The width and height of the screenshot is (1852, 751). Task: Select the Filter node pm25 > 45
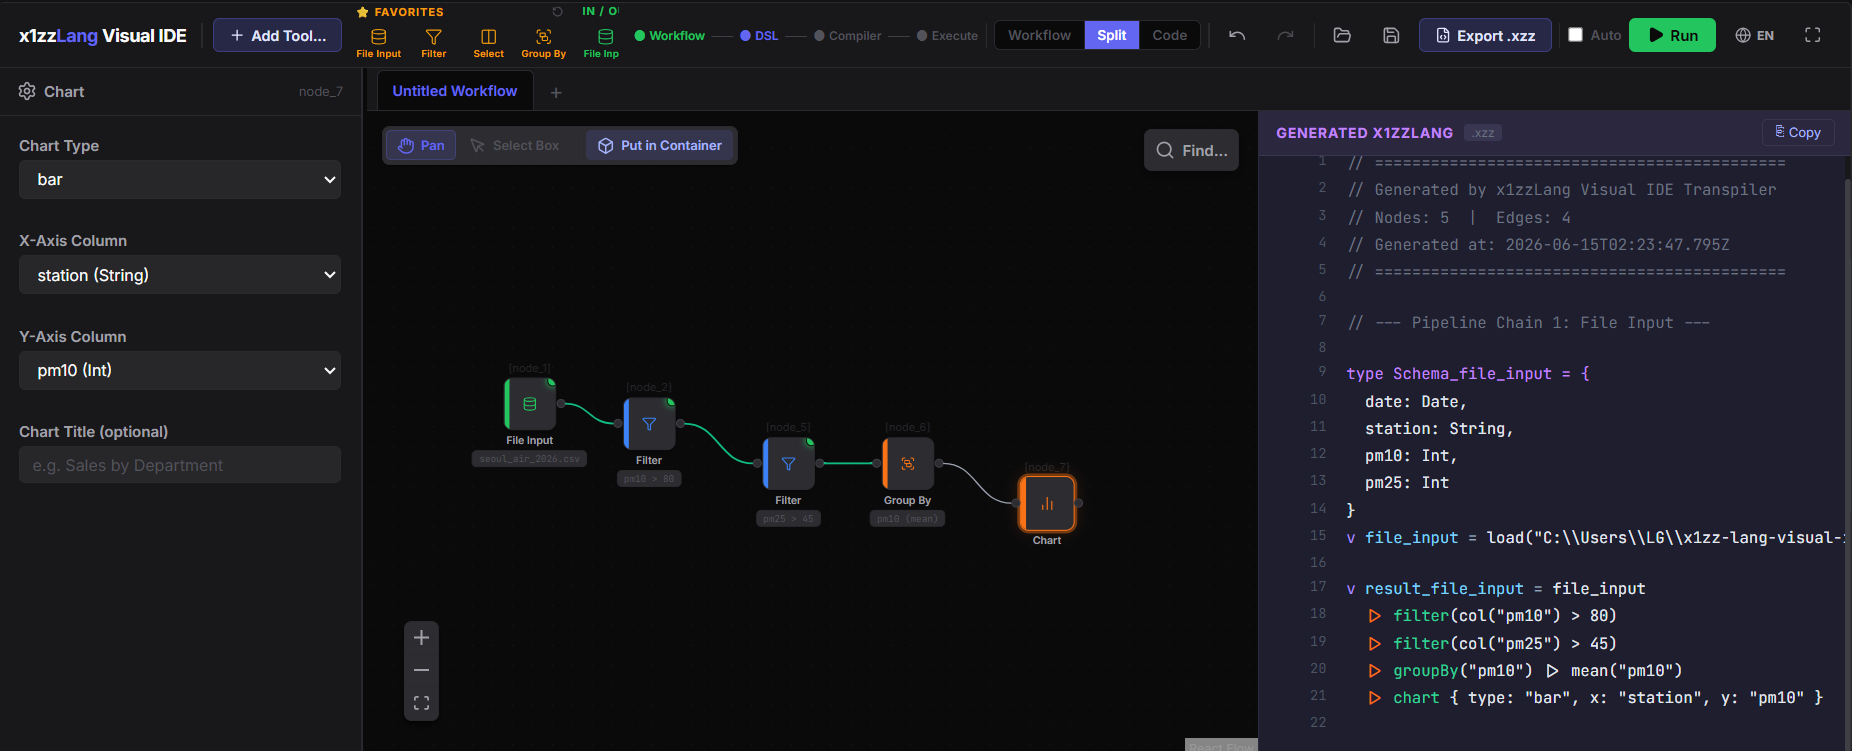(x=788, y=464)
